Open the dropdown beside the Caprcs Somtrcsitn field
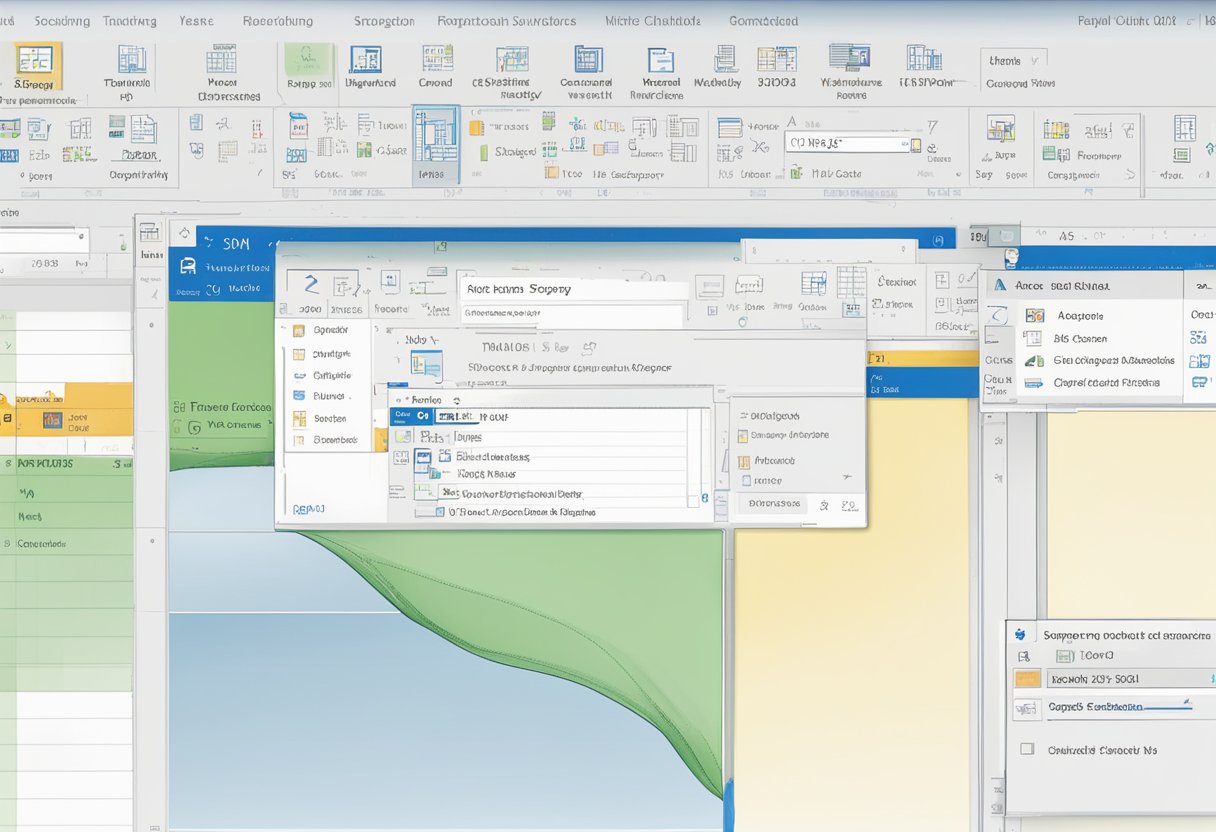 coord(1188,701)
